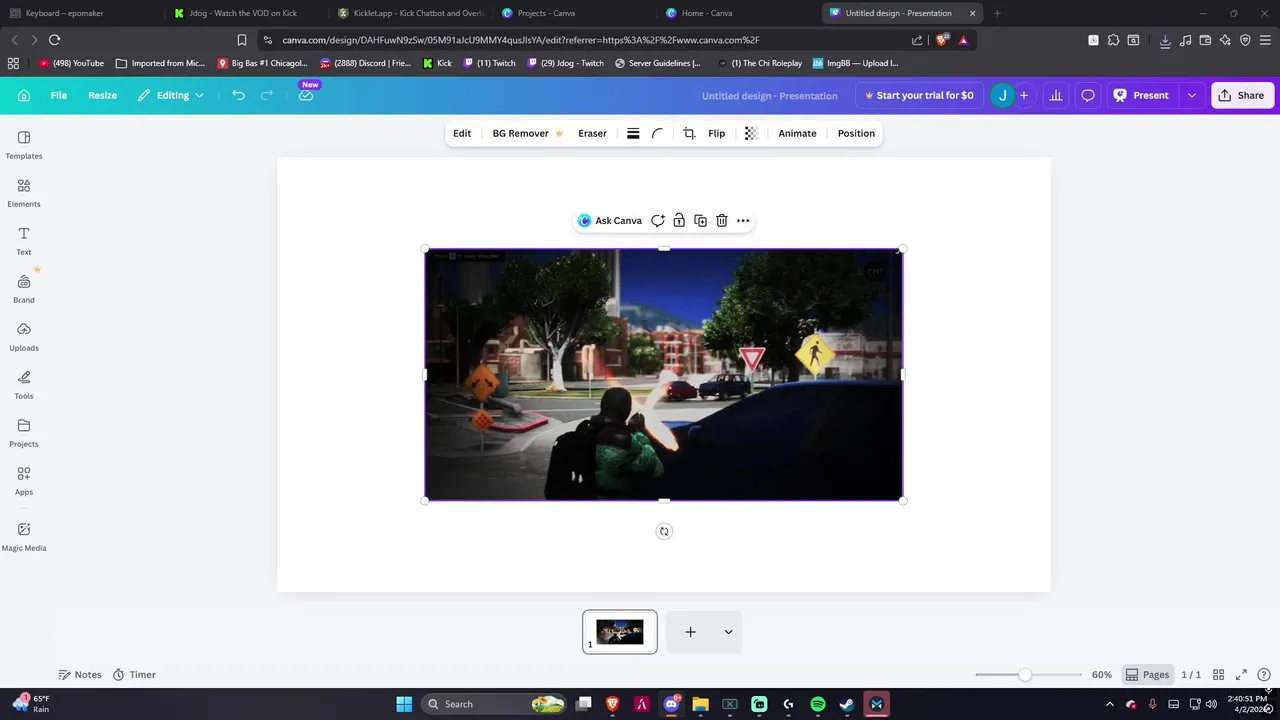
Task: Expand the Present options arrow
Action: coord(1191,95)
